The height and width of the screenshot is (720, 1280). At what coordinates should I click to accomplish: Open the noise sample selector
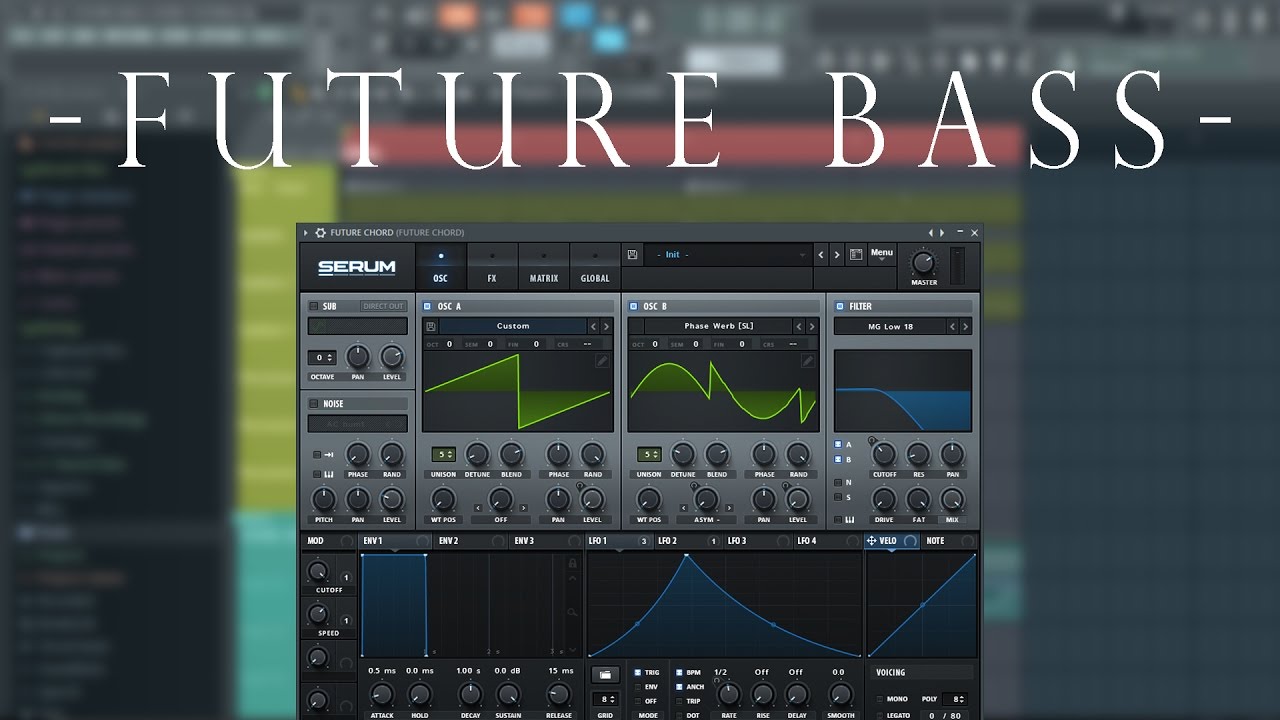point(357,424)
